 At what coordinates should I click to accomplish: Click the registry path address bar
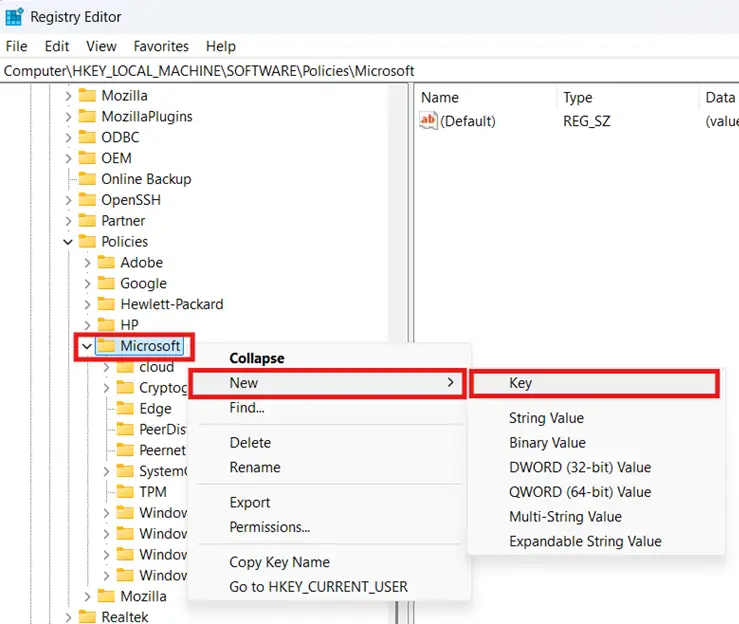pyautogui.click(x=370, y=71)
